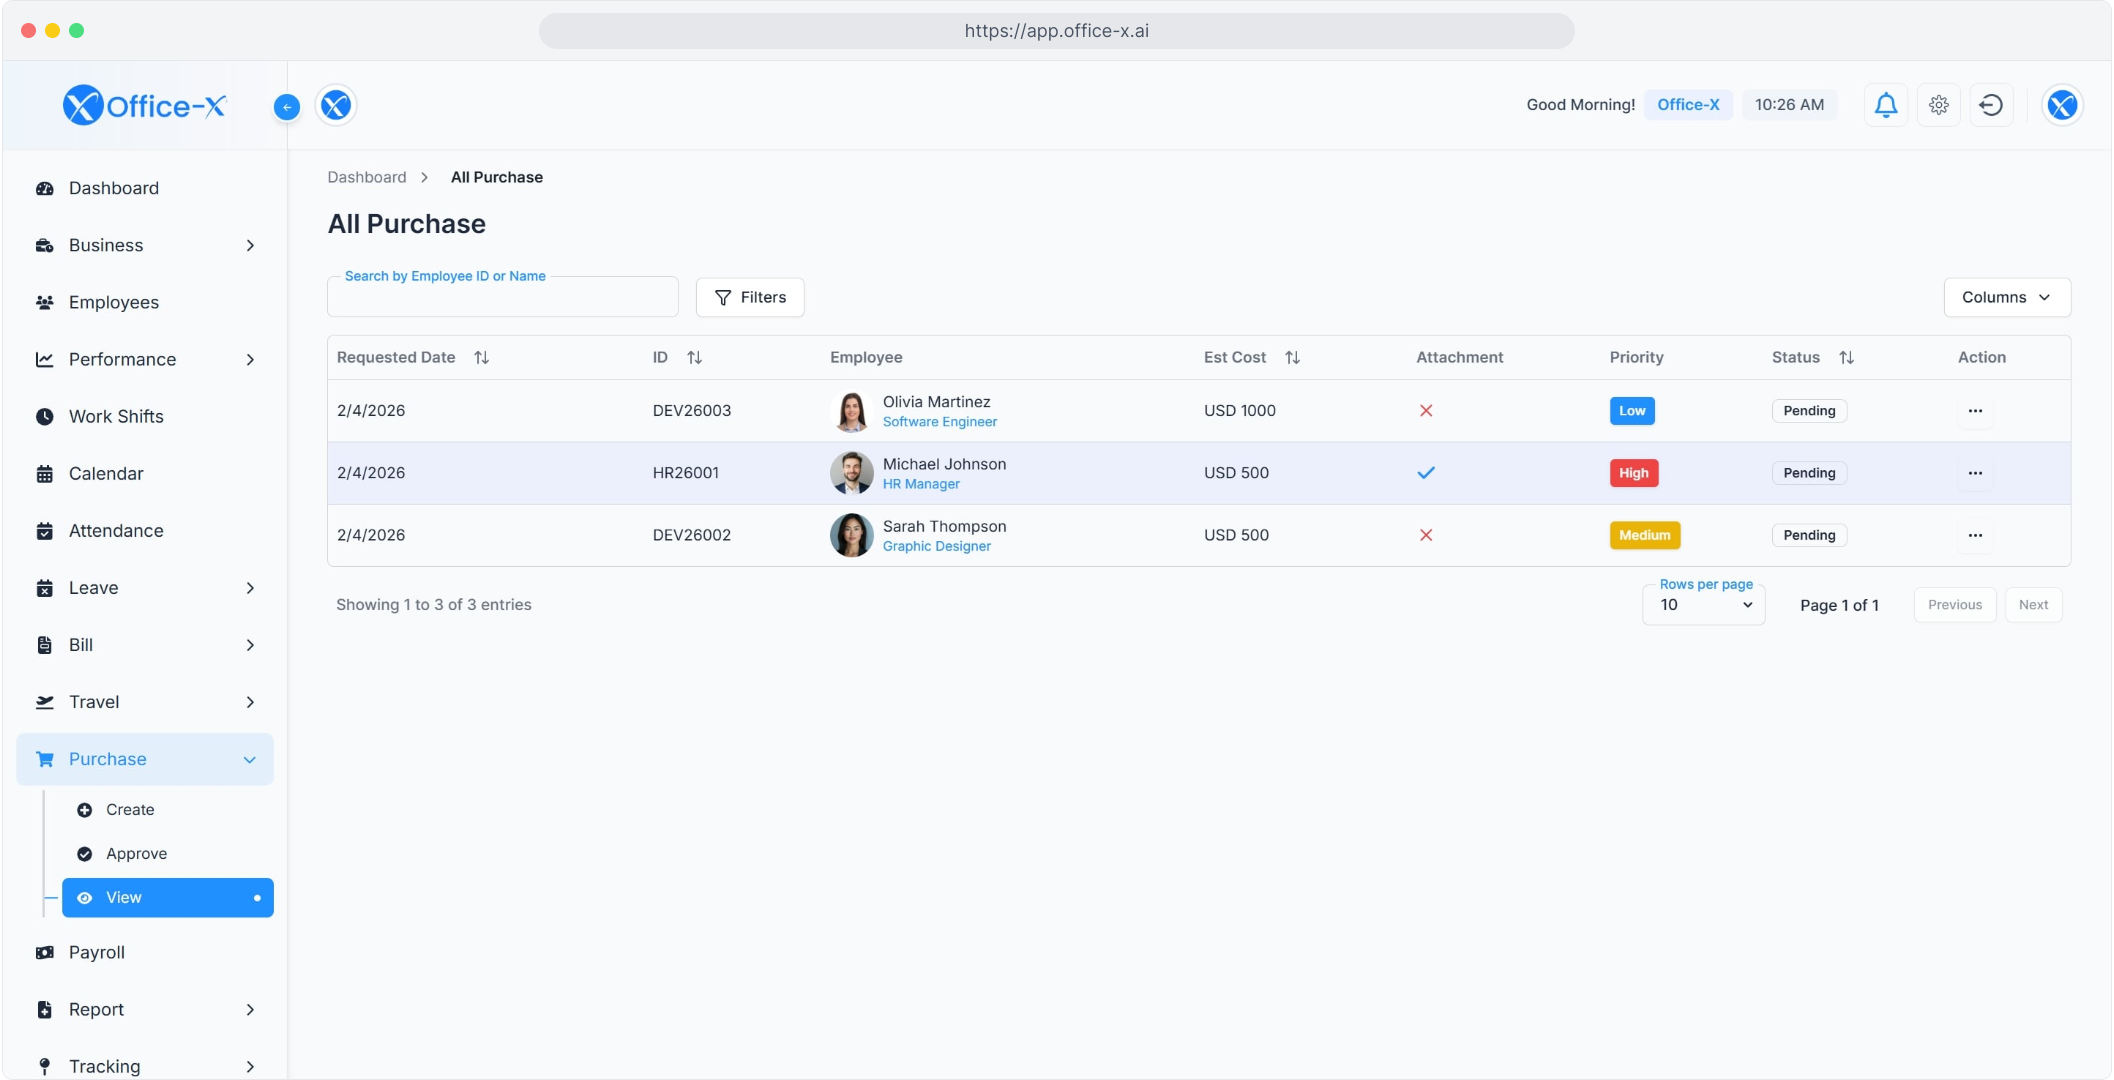Open actions menu for Olivia Martinez row

pos(1975,411)
